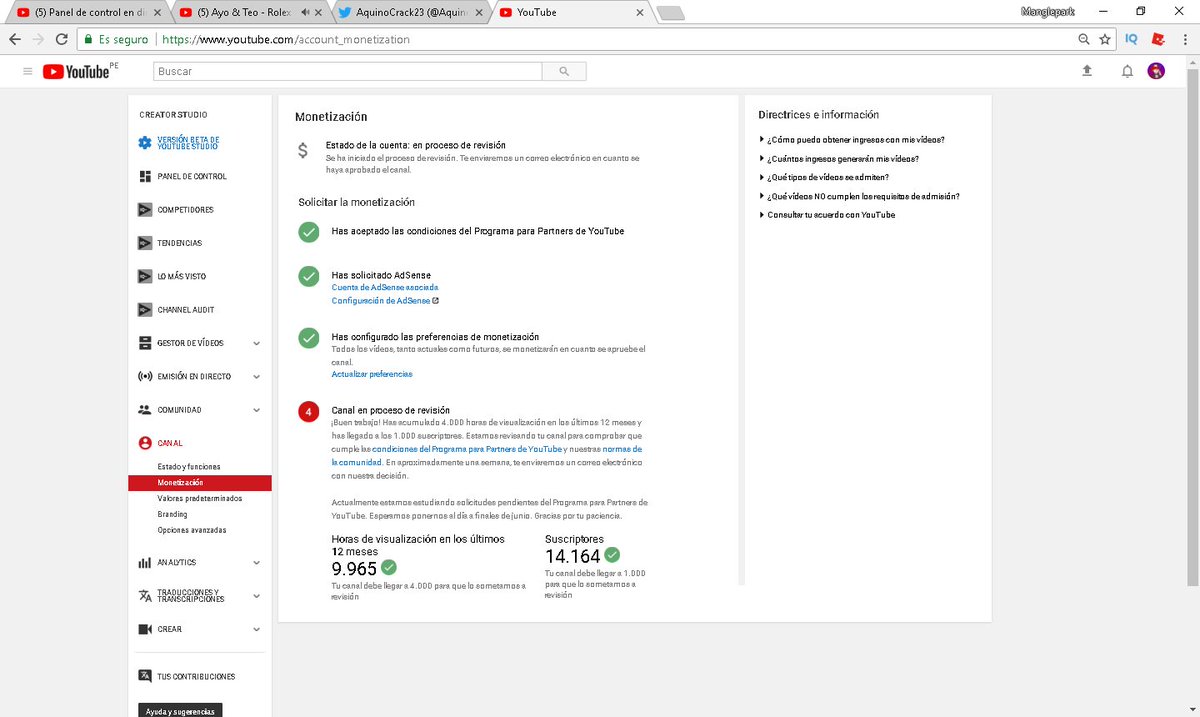1200x717 pixels.
Task: Click the red step 4 review badge
Action: tap(309, 412)
